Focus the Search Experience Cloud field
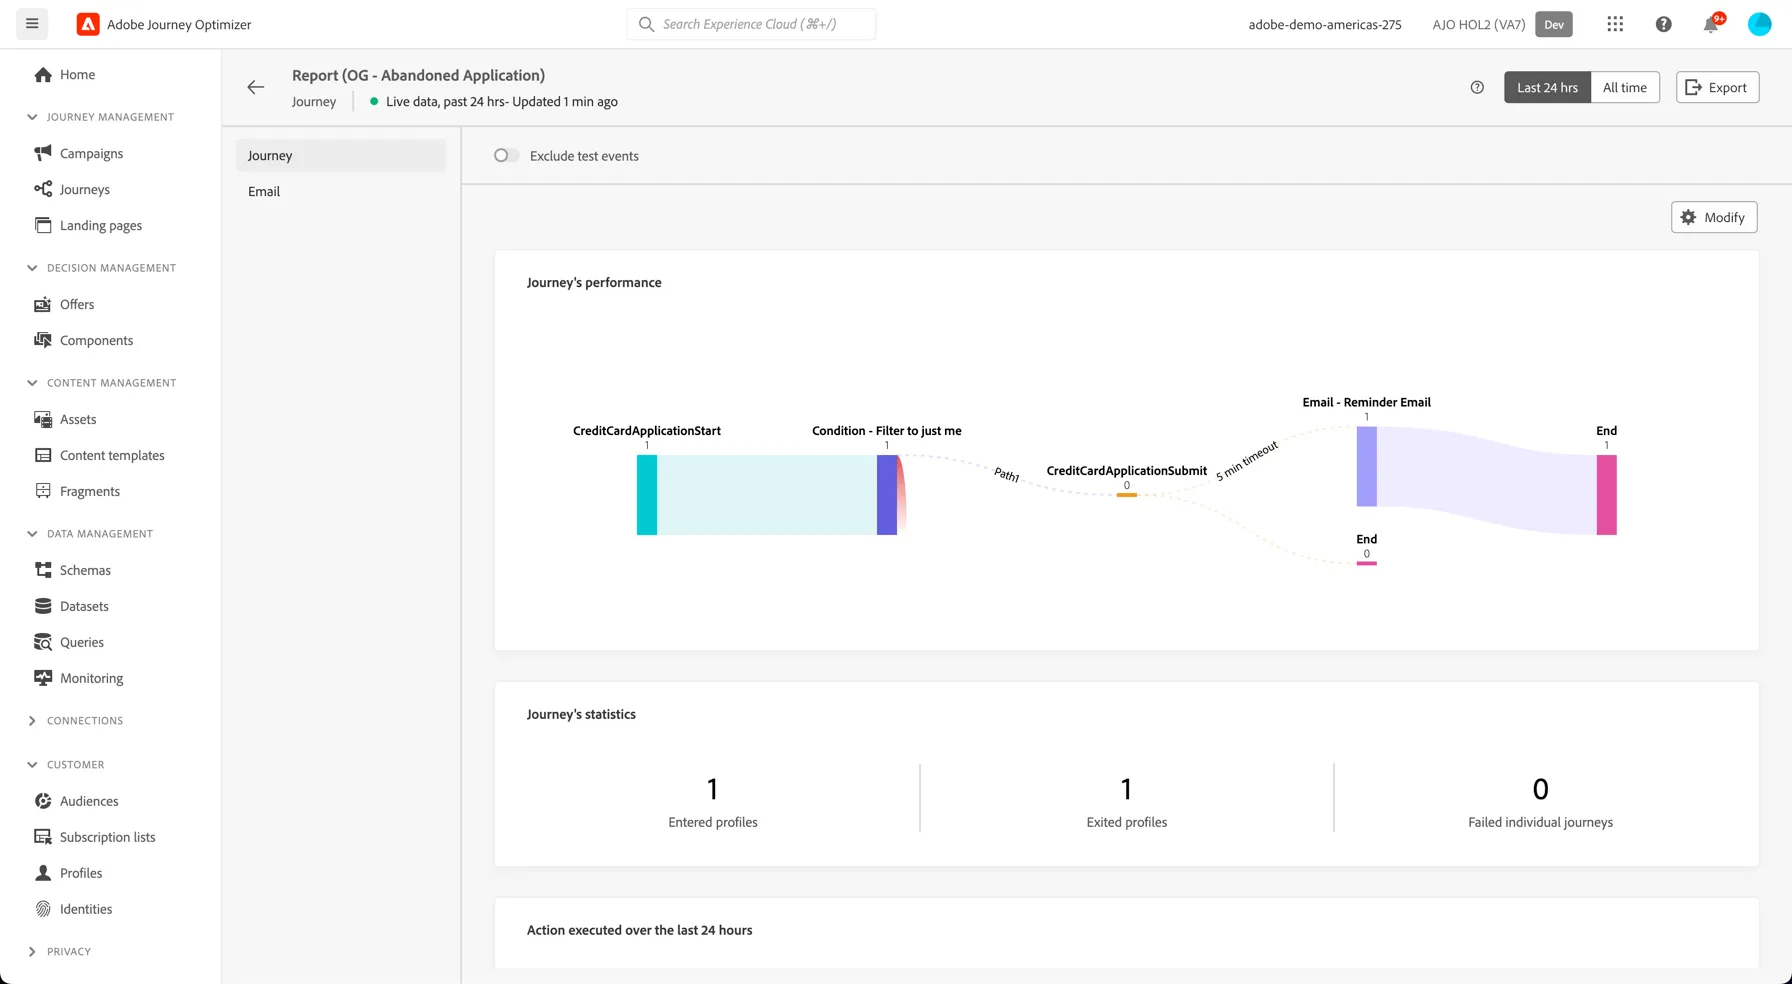This screenshot has width=1792, height=984. (751, 24)
